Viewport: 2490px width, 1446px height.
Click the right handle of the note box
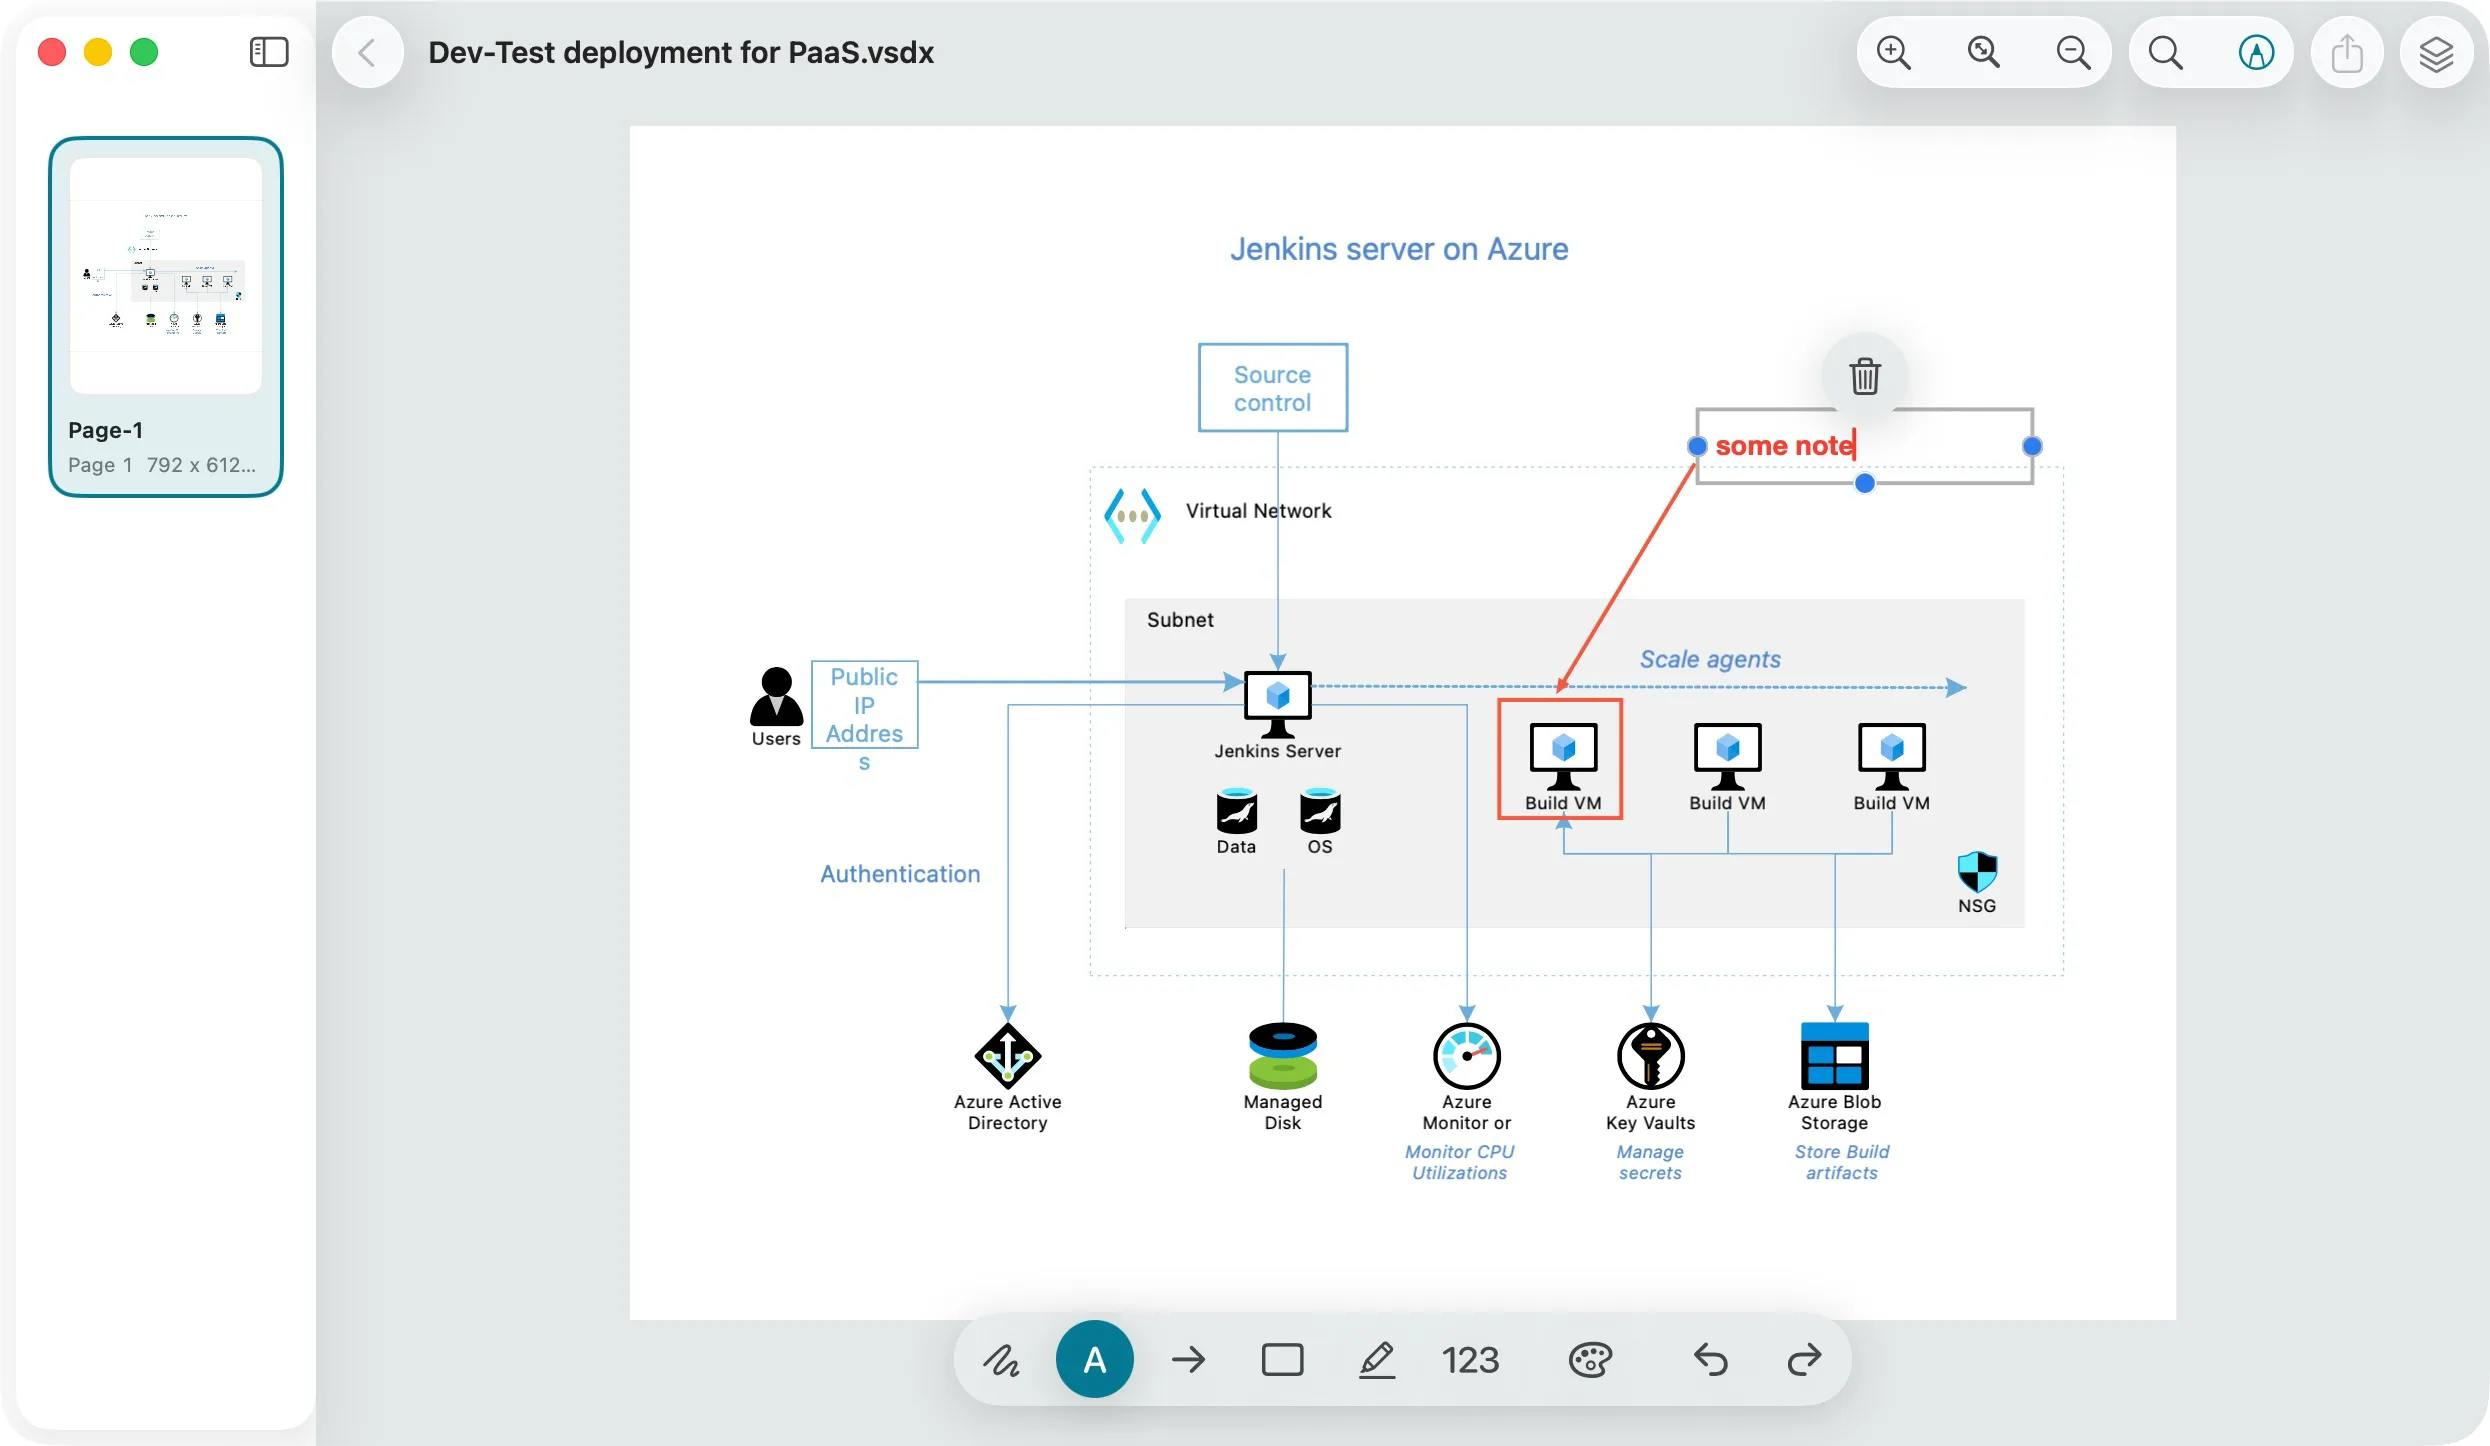pos(2032,446)
